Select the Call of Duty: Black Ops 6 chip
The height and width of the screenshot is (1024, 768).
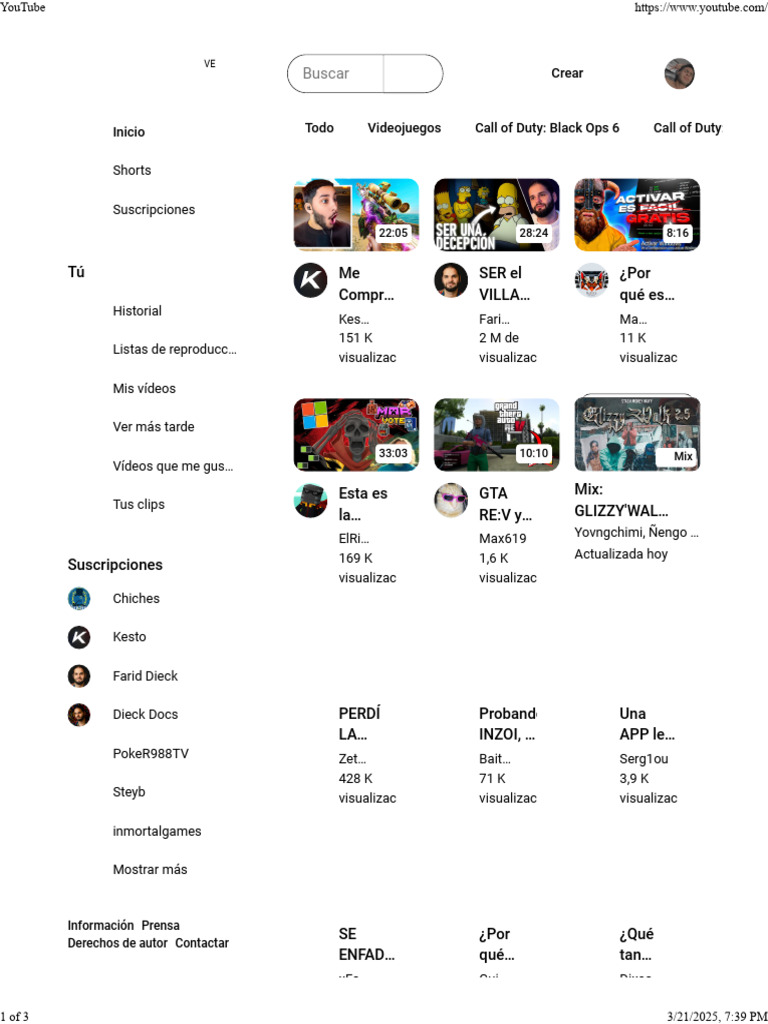click(547, 128)
